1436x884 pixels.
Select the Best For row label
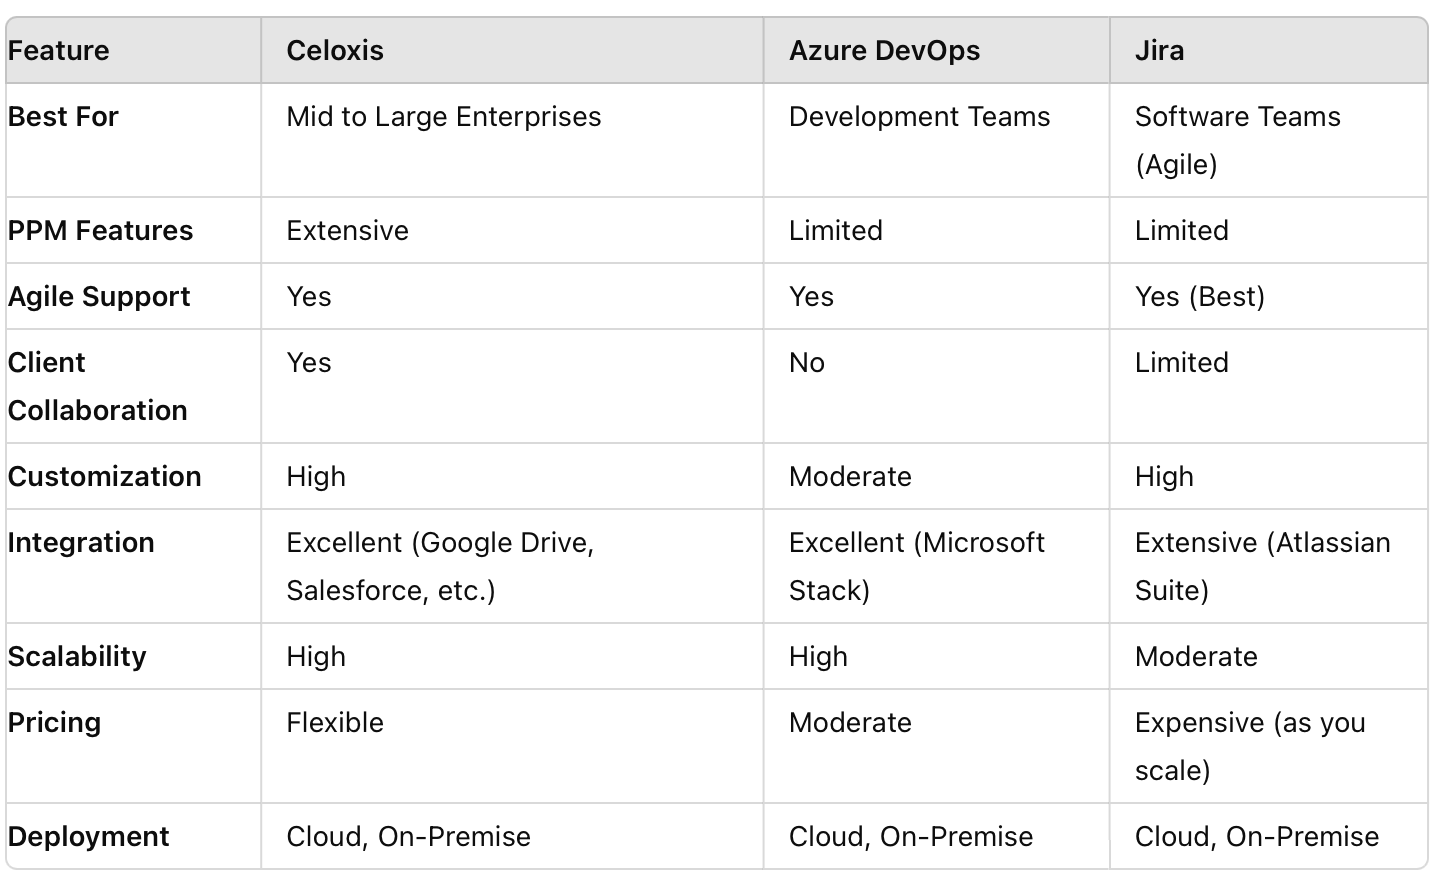pos(63,117)
